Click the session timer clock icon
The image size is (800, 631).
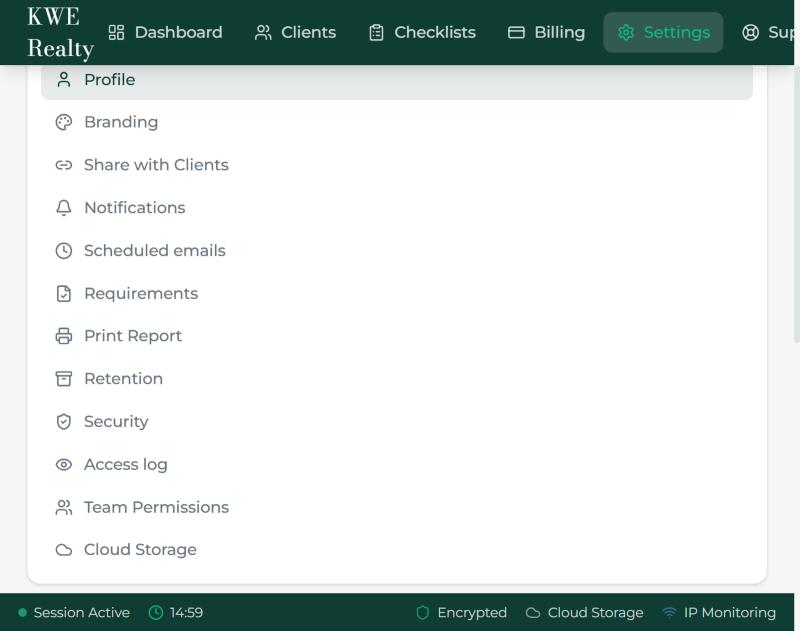point(156,613)
